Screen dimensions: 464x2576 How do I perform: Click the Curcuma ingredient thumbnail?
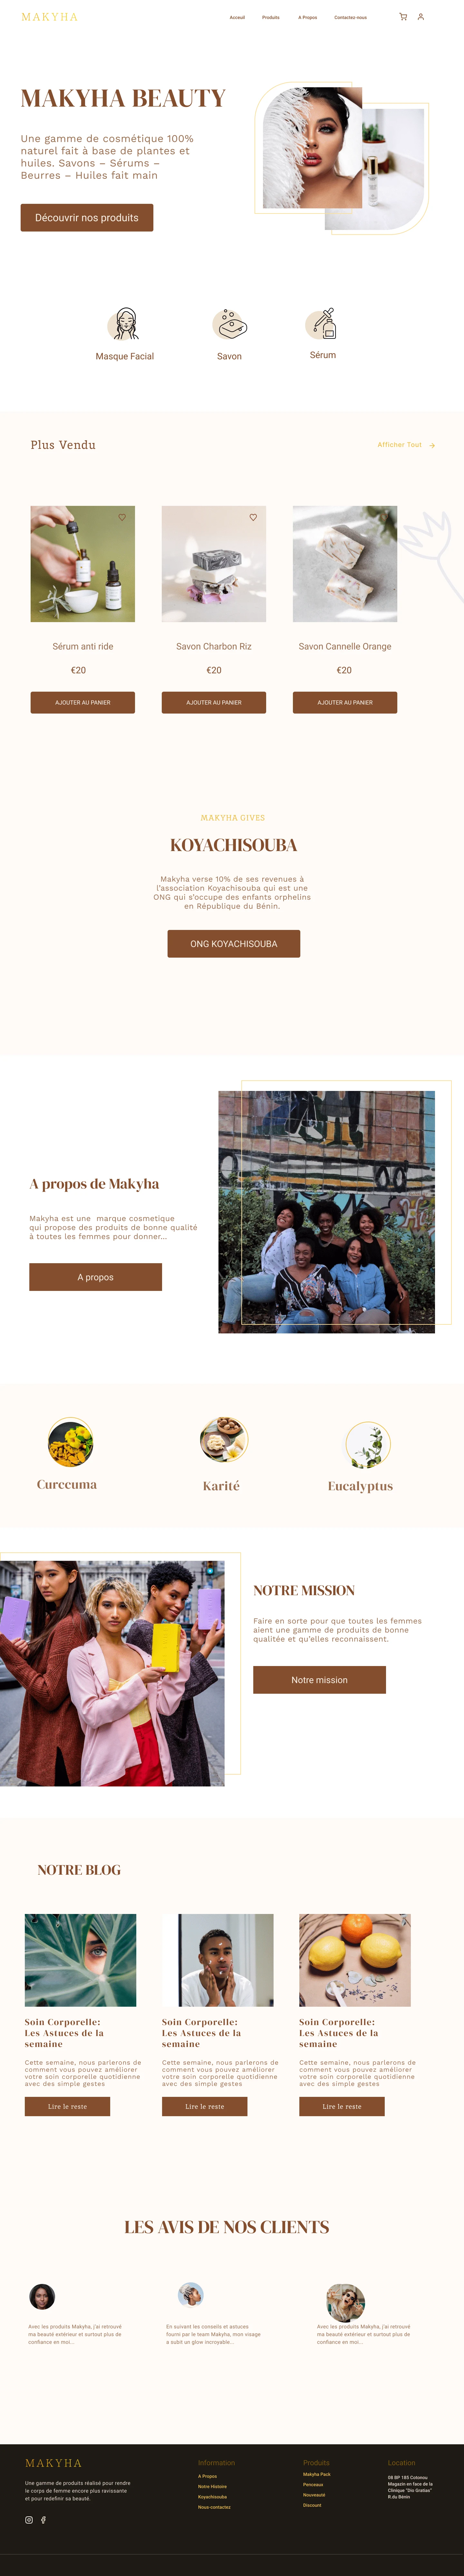pyautogui.click(x=70, y=1442)
